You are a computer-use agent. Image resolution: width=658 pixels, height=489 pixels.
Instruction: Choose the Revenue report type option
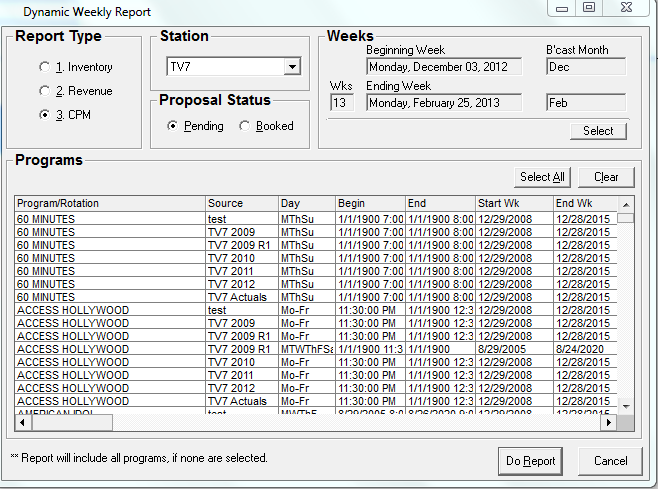43,91
